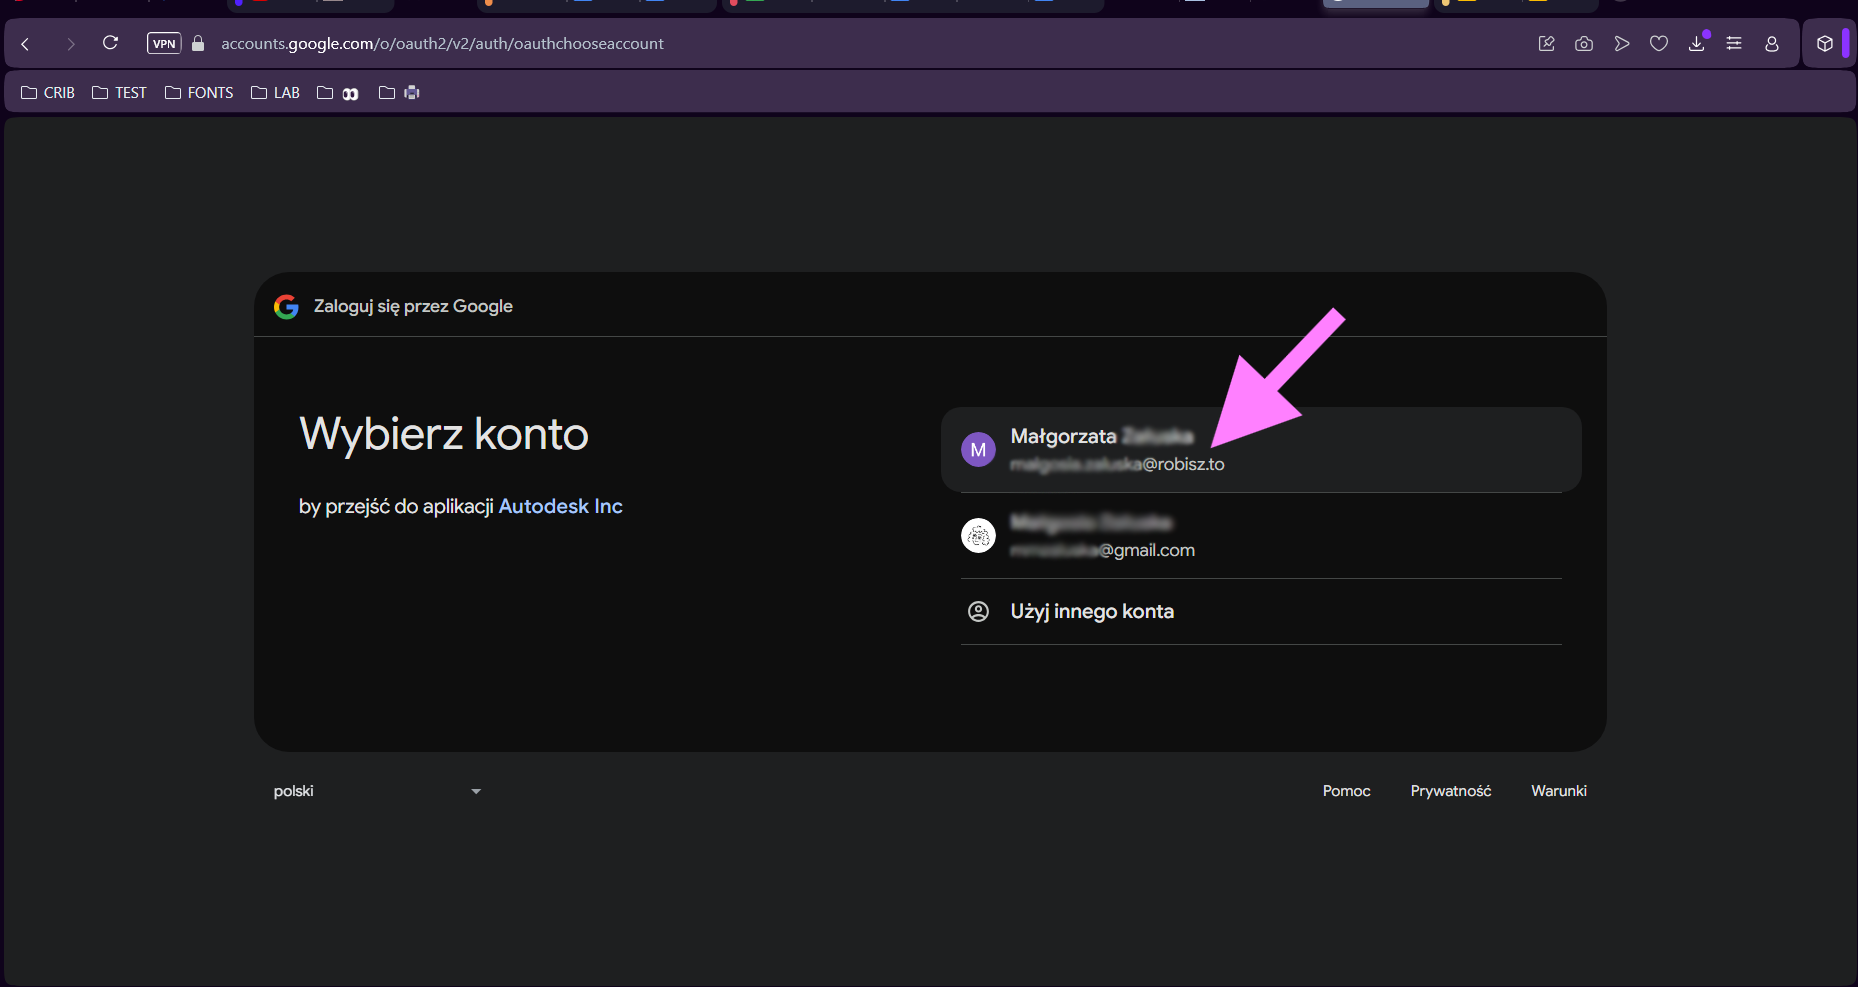Image resolution: width=1858 pixels, height=987 pixels.
Task: Reload the page with refresh icon
Action: point(111,43)
